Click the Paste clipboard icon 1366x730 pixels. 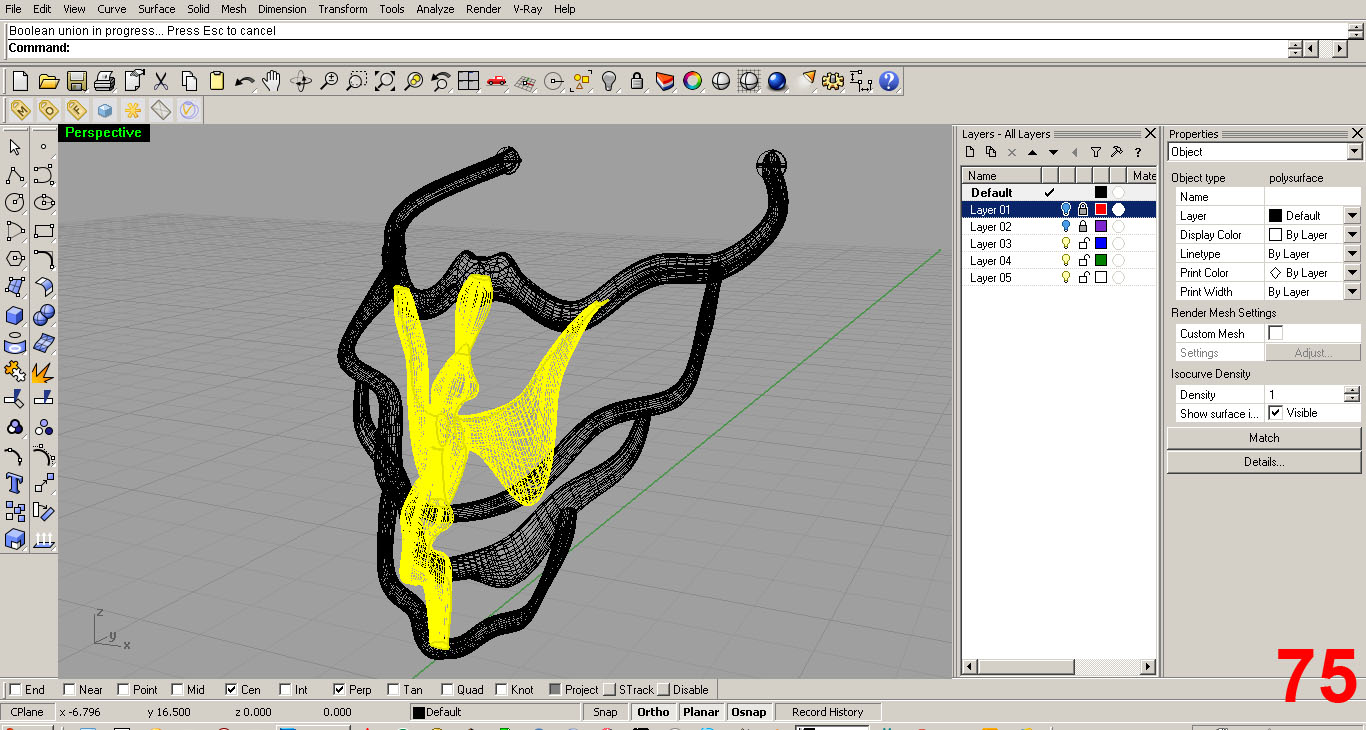point(216,81)
